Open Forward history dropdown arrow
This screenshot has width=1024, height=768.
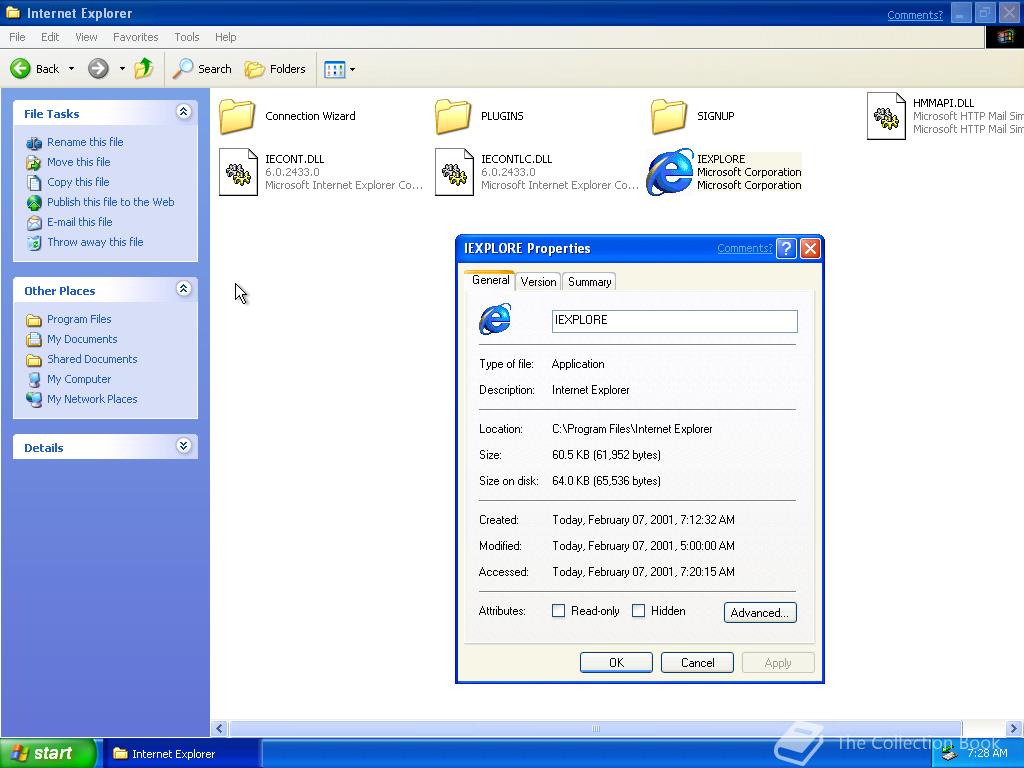[x=122, y=69]
